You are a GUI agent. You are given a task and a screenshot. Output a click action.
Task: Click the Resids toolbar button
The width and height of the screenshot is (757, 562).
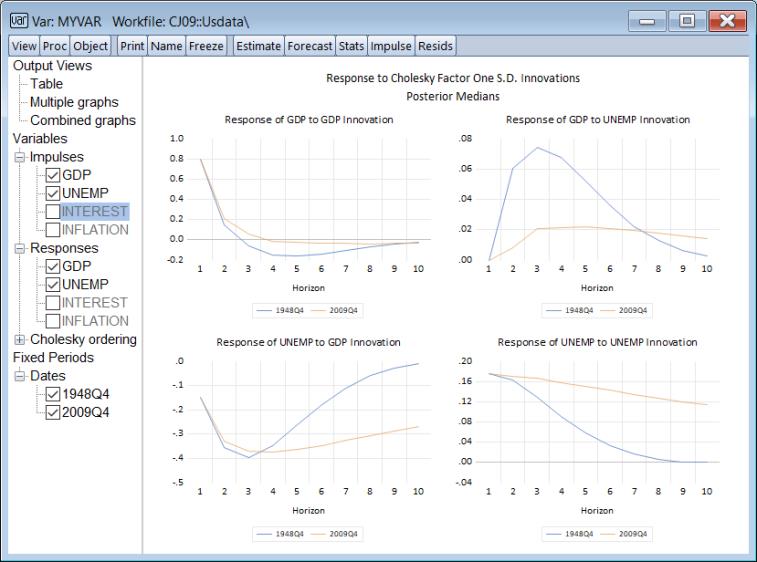pos(435,46)
